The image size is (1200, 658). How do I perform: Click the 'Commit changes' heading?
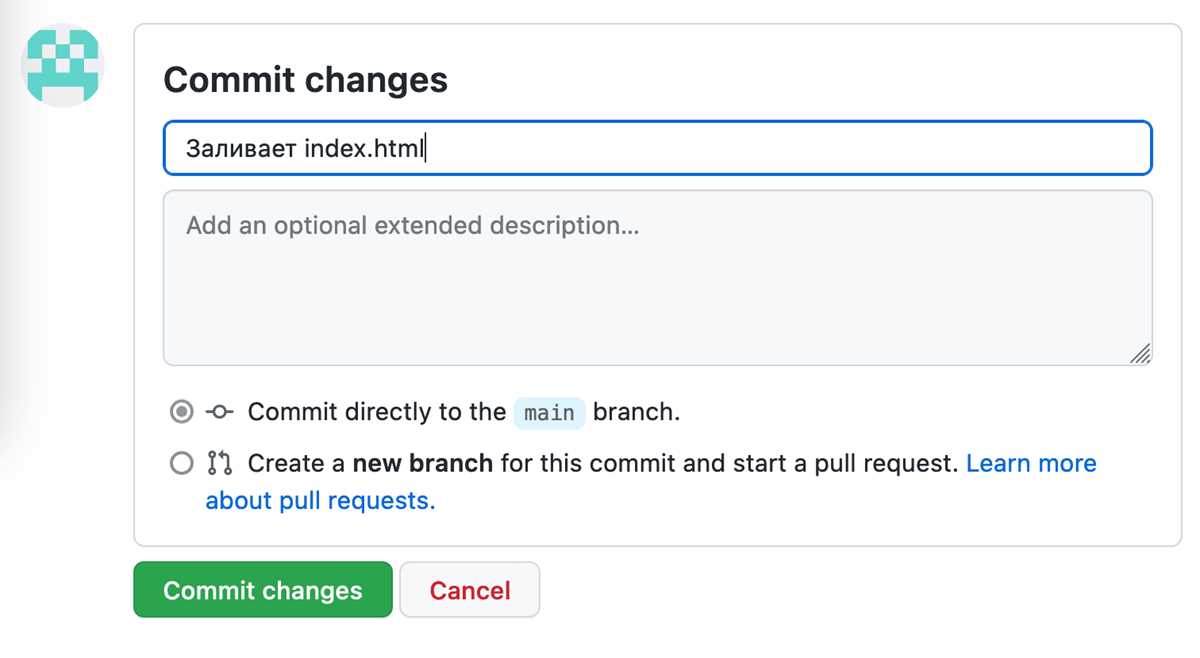click(306, 80)
